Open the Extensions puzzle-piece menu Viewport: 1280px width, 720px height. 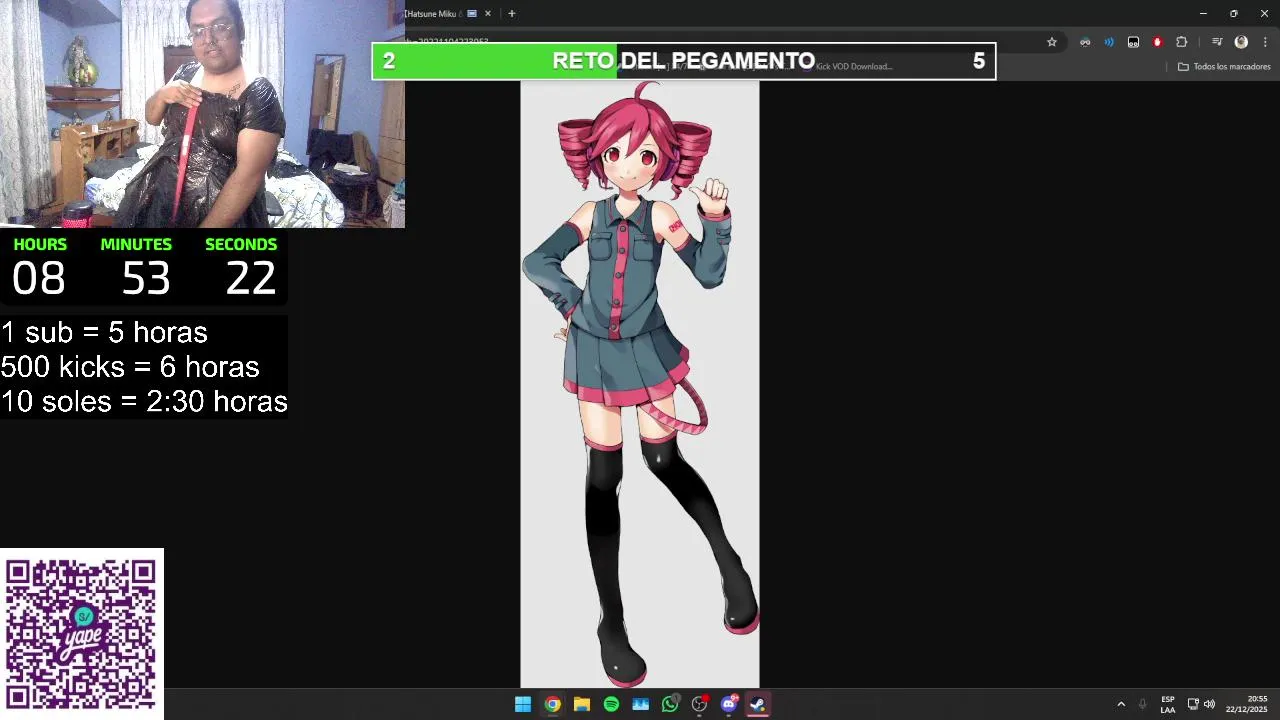(1181, 42)
